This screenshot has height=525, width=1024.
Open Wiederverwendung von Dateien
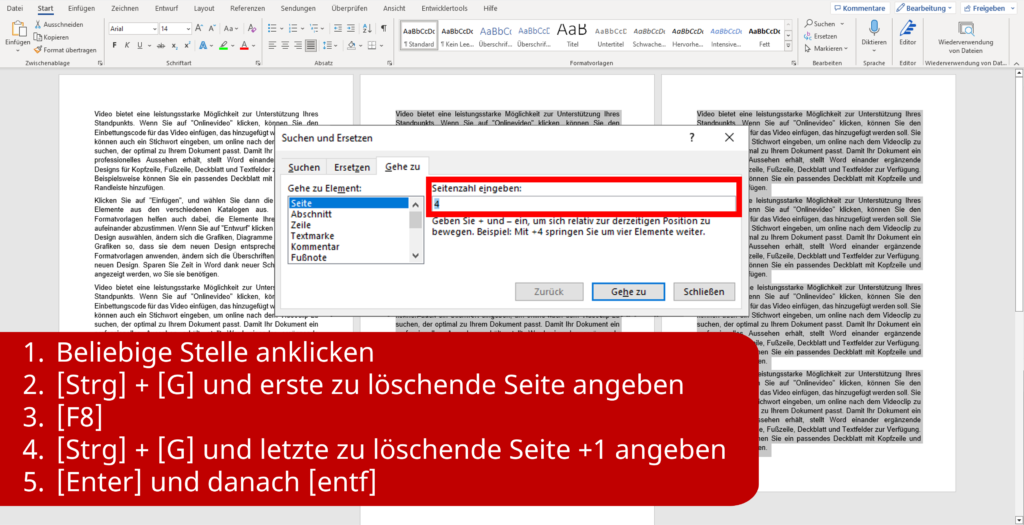pos(966,37)
